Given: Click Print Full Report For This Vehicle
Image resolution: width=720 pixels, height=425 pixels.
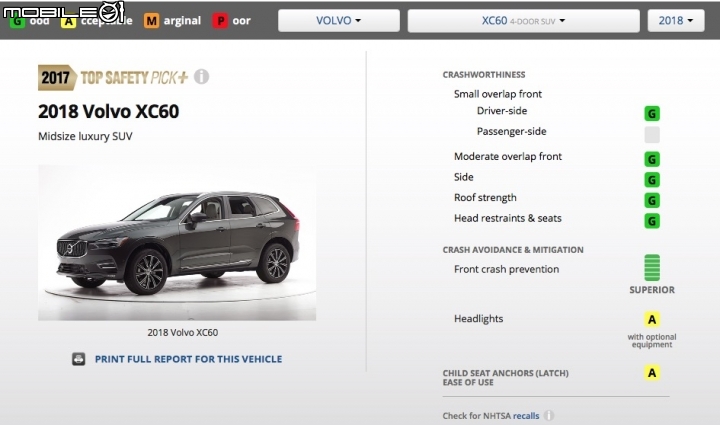Looking at the screenshot, I should [188, 359].
